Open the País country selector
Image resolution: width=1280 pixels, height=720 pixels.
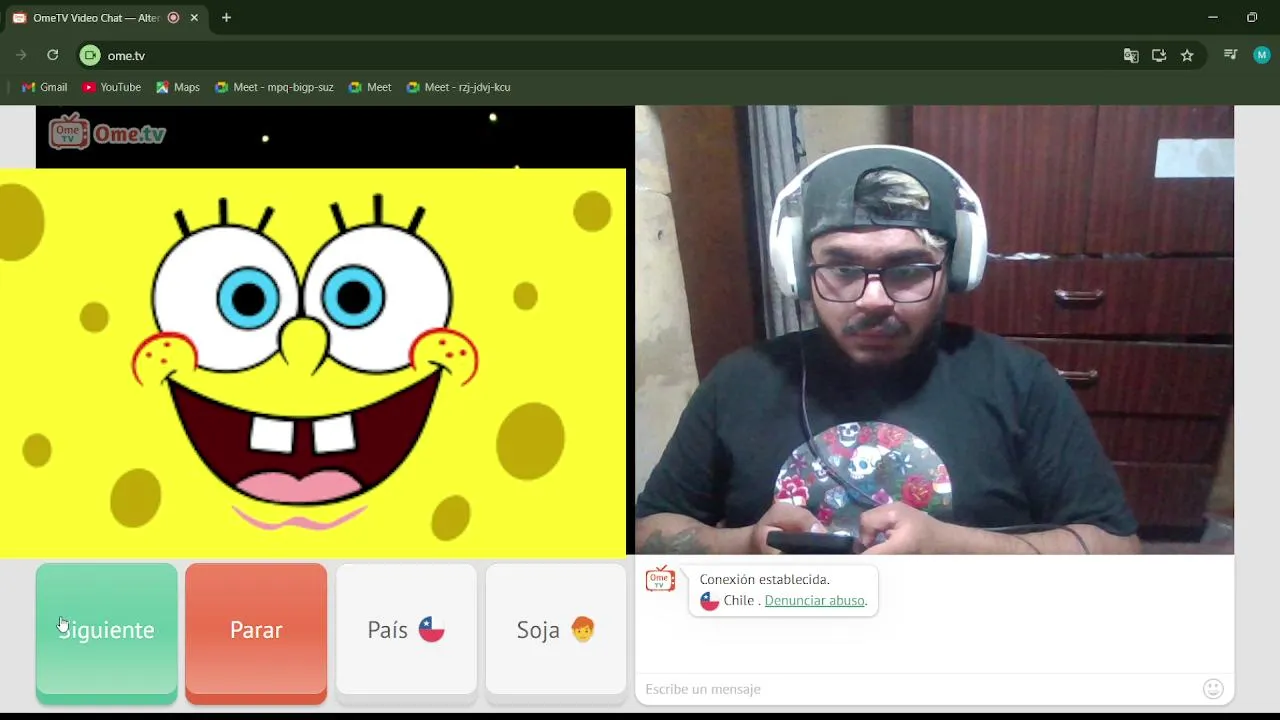tap(406, 629)
